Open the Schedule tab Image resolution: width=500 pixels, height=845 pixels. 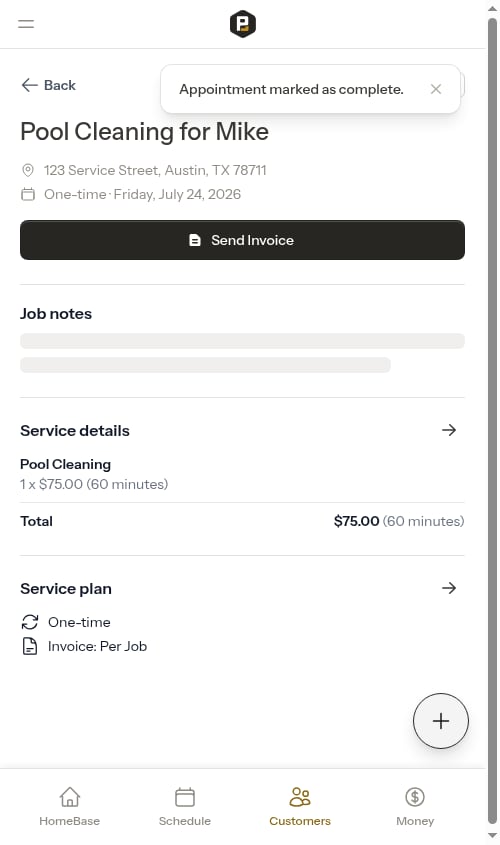tap(185, 806)
